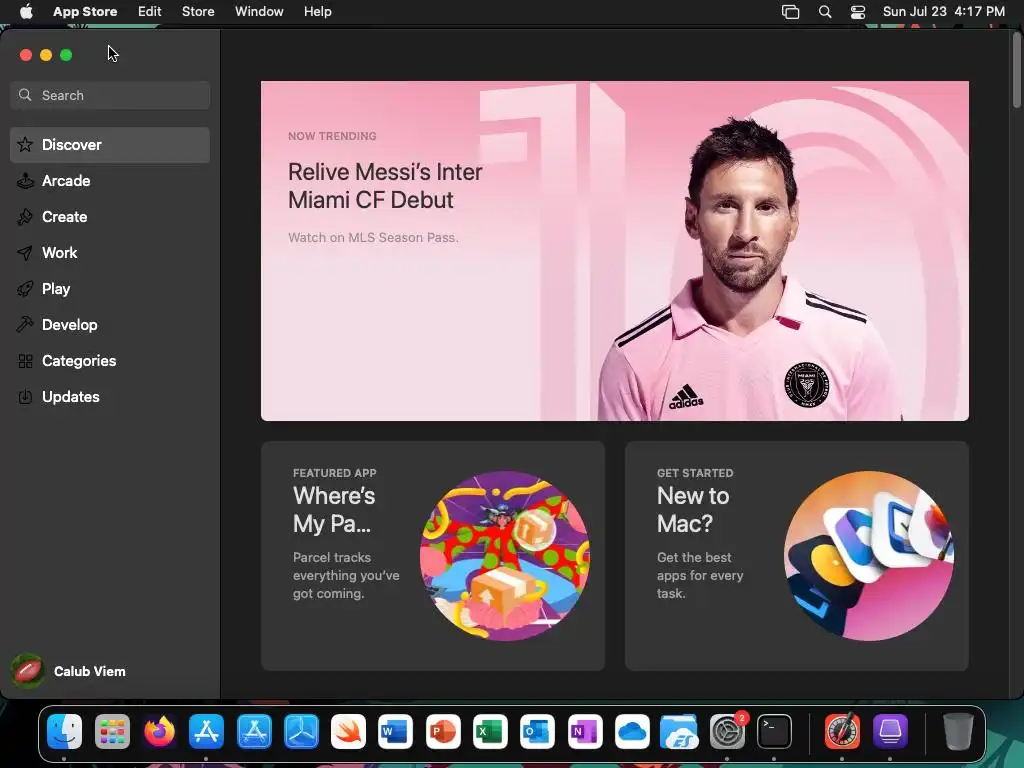Open Calub Viem account profile
1024x768 pixels.
pos(69,671)
